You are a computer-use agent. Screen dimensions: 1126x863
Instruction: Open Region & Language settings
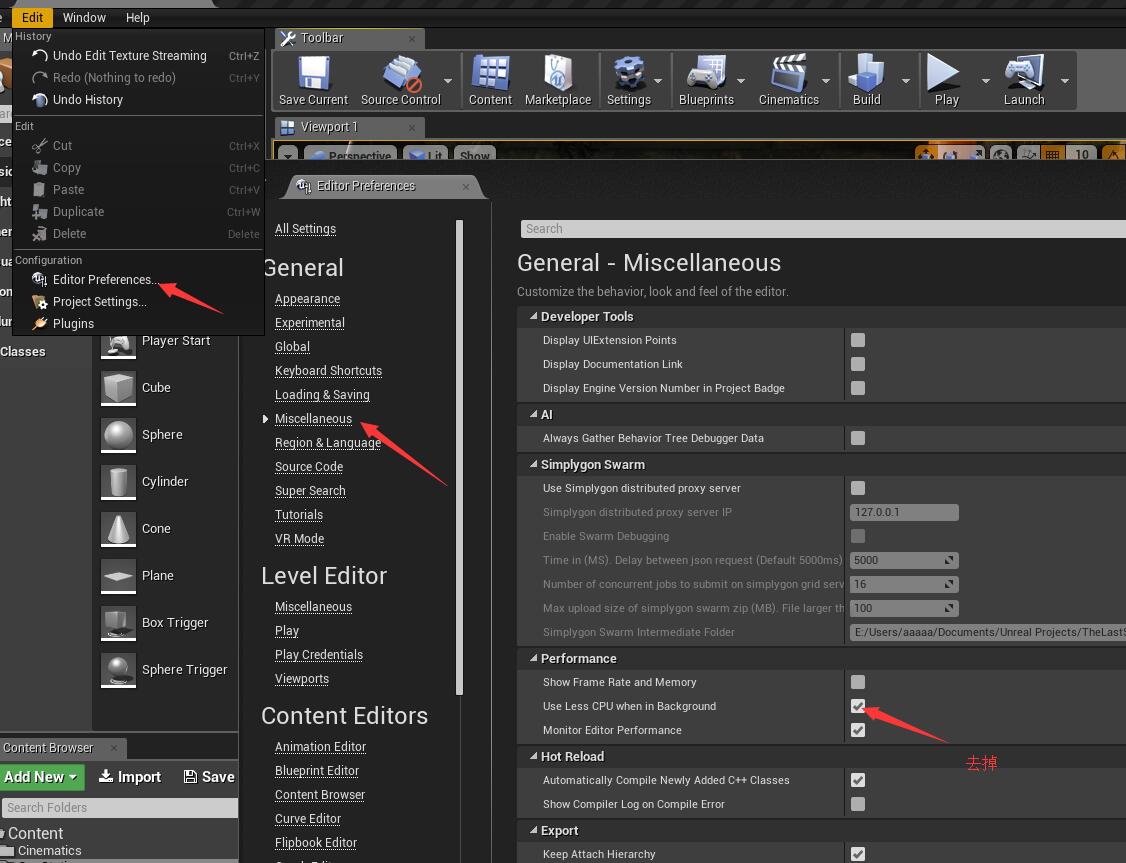click(x=327, y=443)
